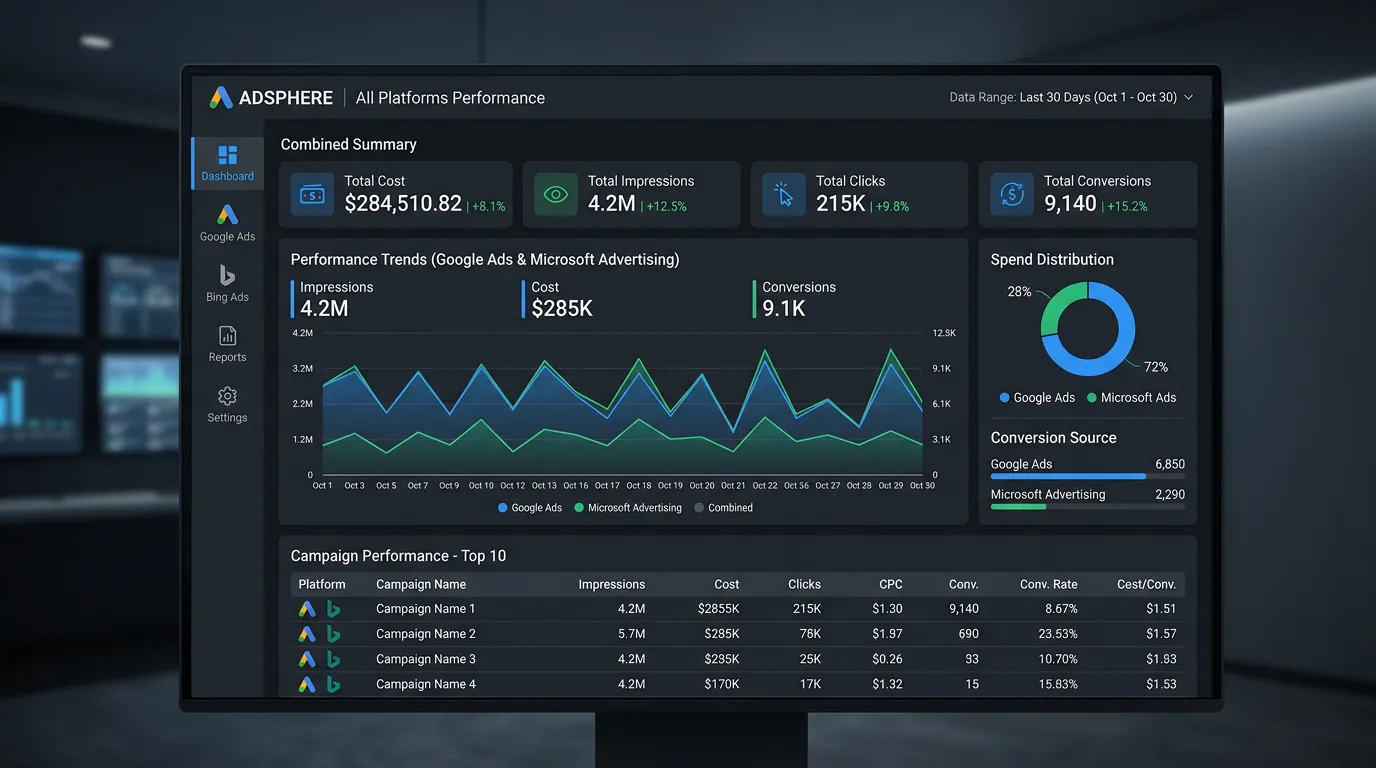Toggle Microsoft Ads in Spend Distribution legend

1131,398
